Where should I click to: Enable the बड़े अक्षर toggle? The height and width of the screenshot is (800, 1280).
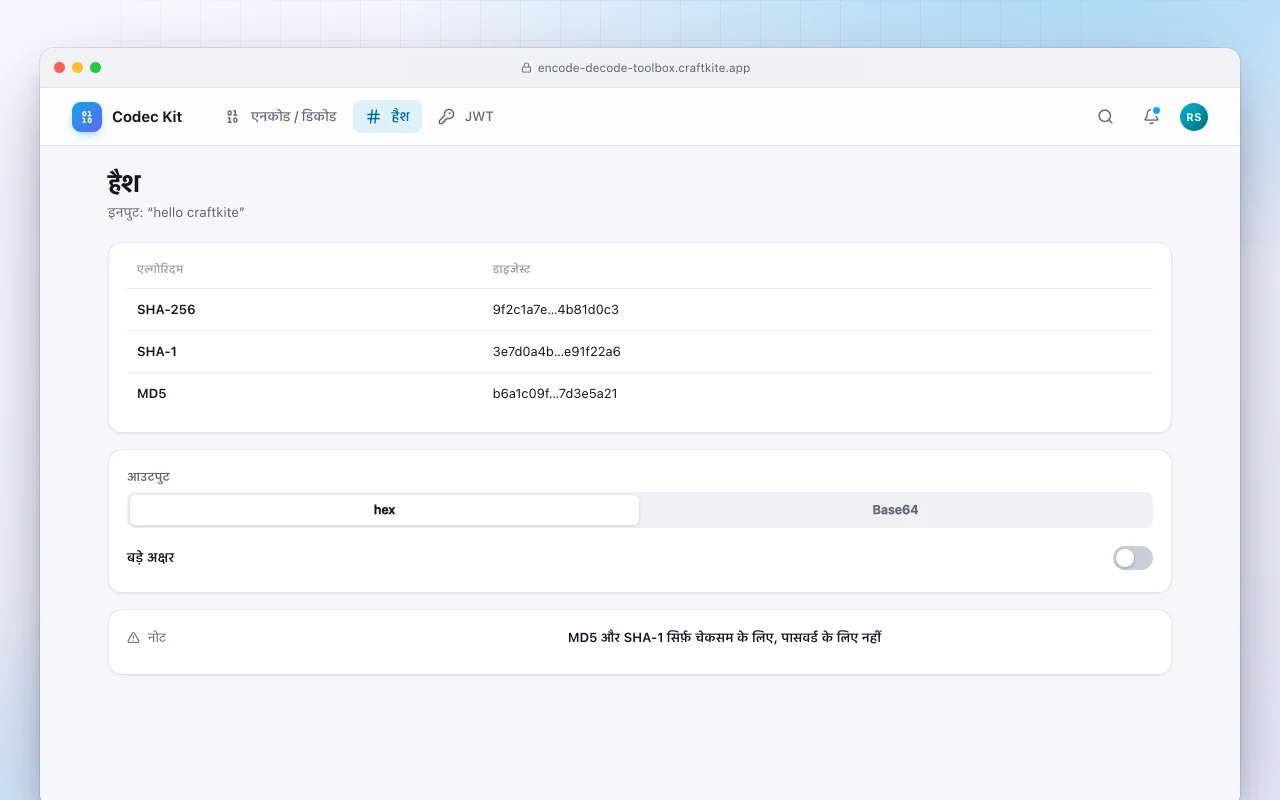(1132, 558)
